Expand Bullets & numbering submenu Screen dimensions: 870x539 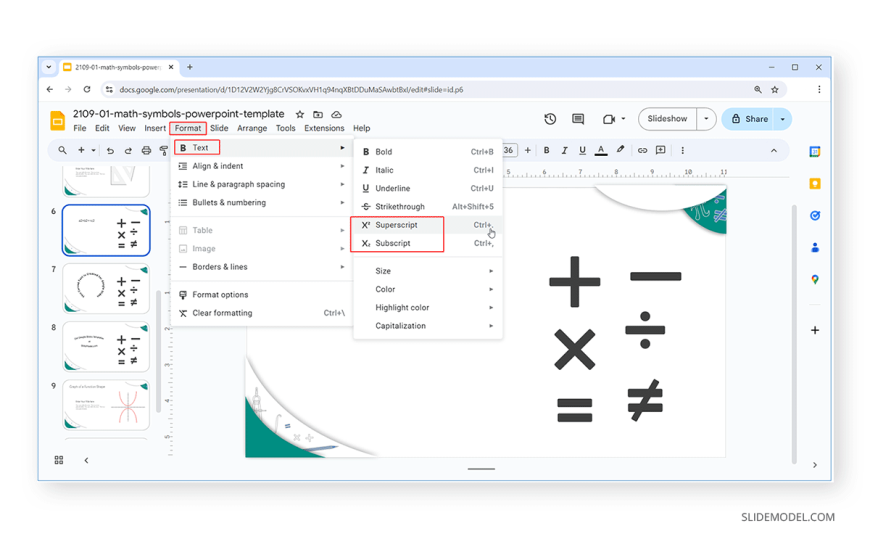coord(261,203)
